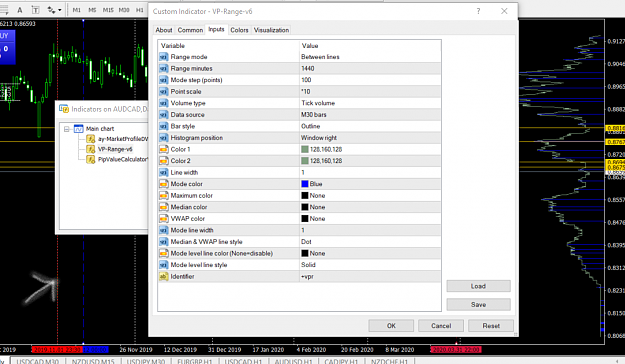Switch to the USDCAD,M30 chart tab
The height and width of the screenshot is (364, 625).
tap(37, 361)
